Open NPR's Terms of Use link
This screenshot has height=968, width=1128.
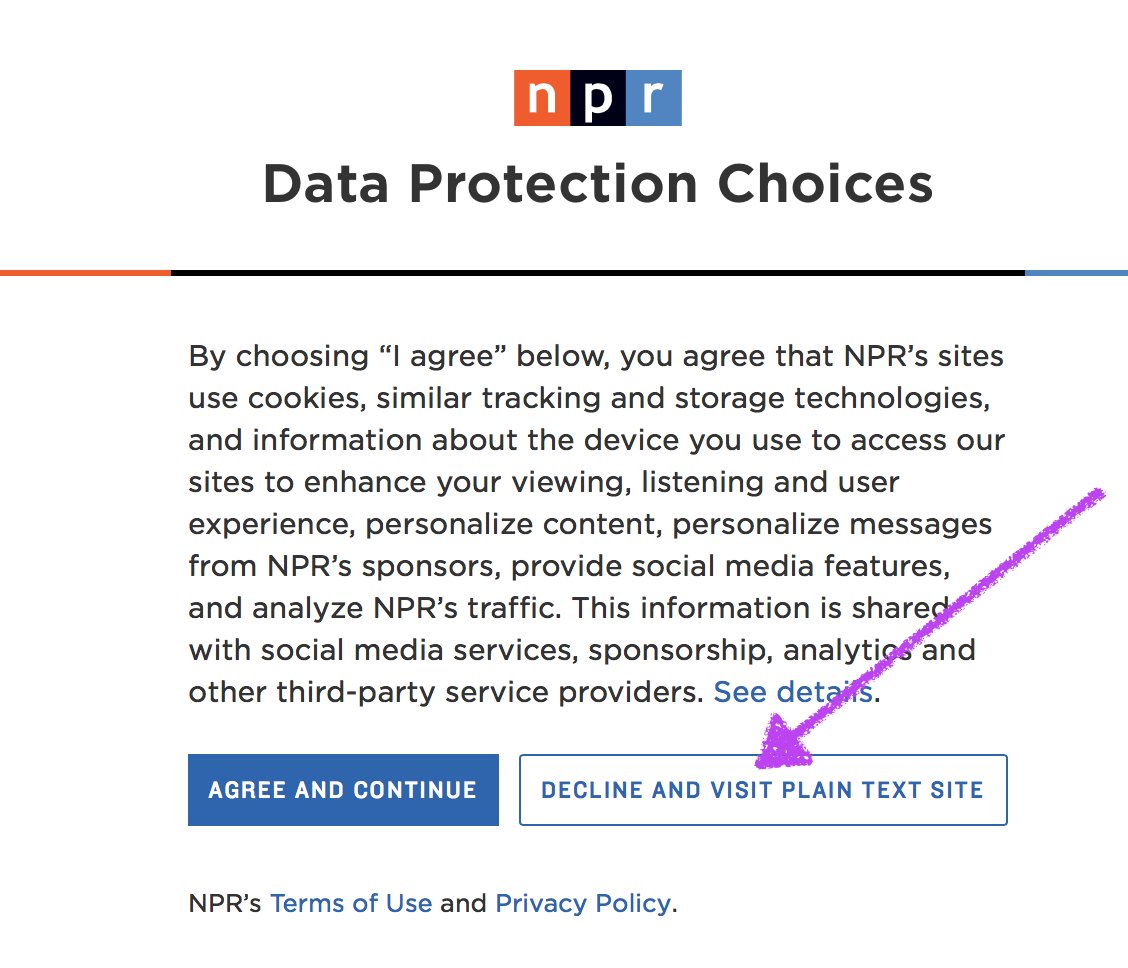(x=351, y=904)
